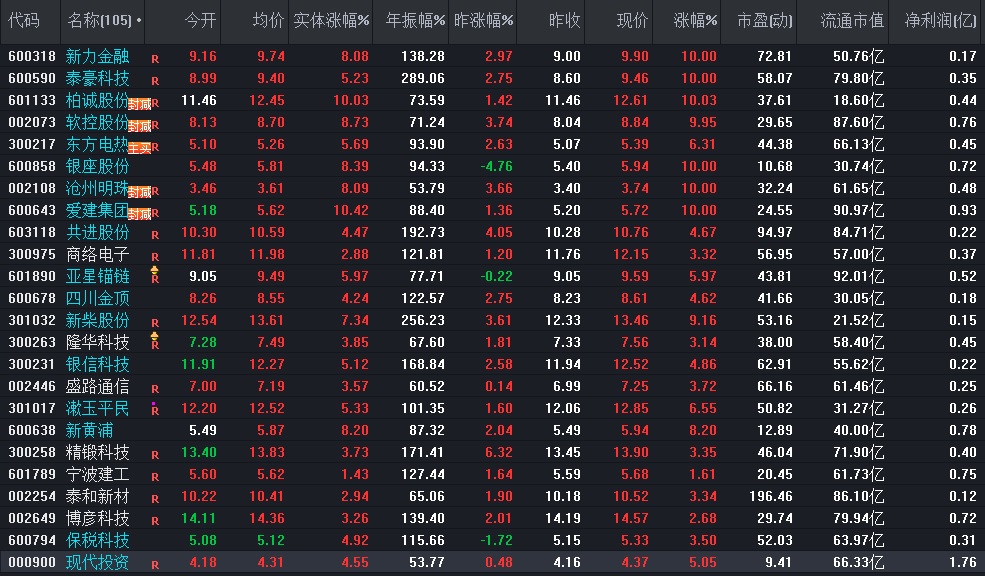Screen dimensions: 985x576
Task: Sort the list by 今开 column
Action: tap(200, 21)
